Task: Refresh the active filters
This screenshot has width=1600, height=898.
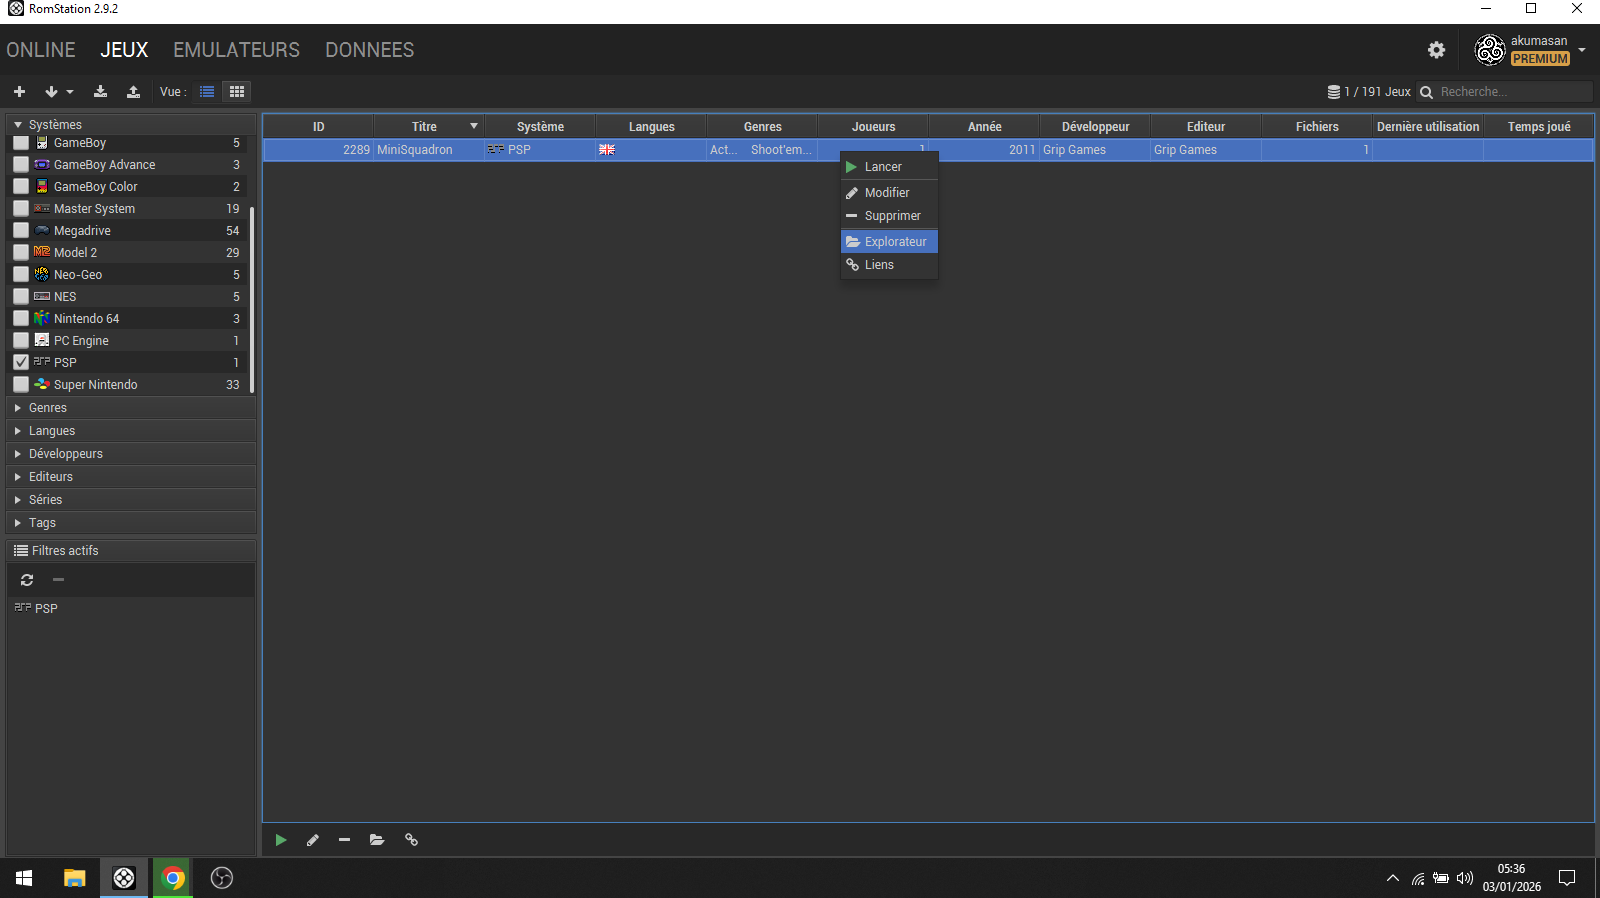Action: [x=27, y=580]
